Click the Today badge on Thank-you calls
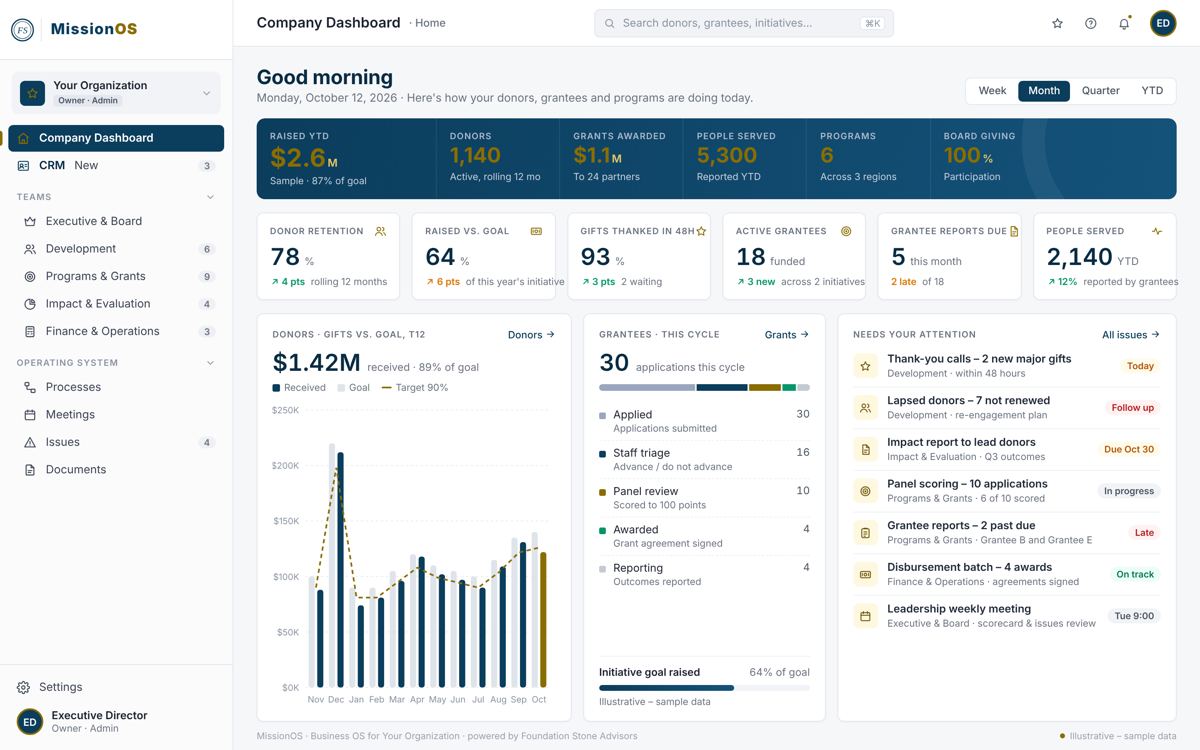Screen dimensions: 1200x750 coord(1140,366)
